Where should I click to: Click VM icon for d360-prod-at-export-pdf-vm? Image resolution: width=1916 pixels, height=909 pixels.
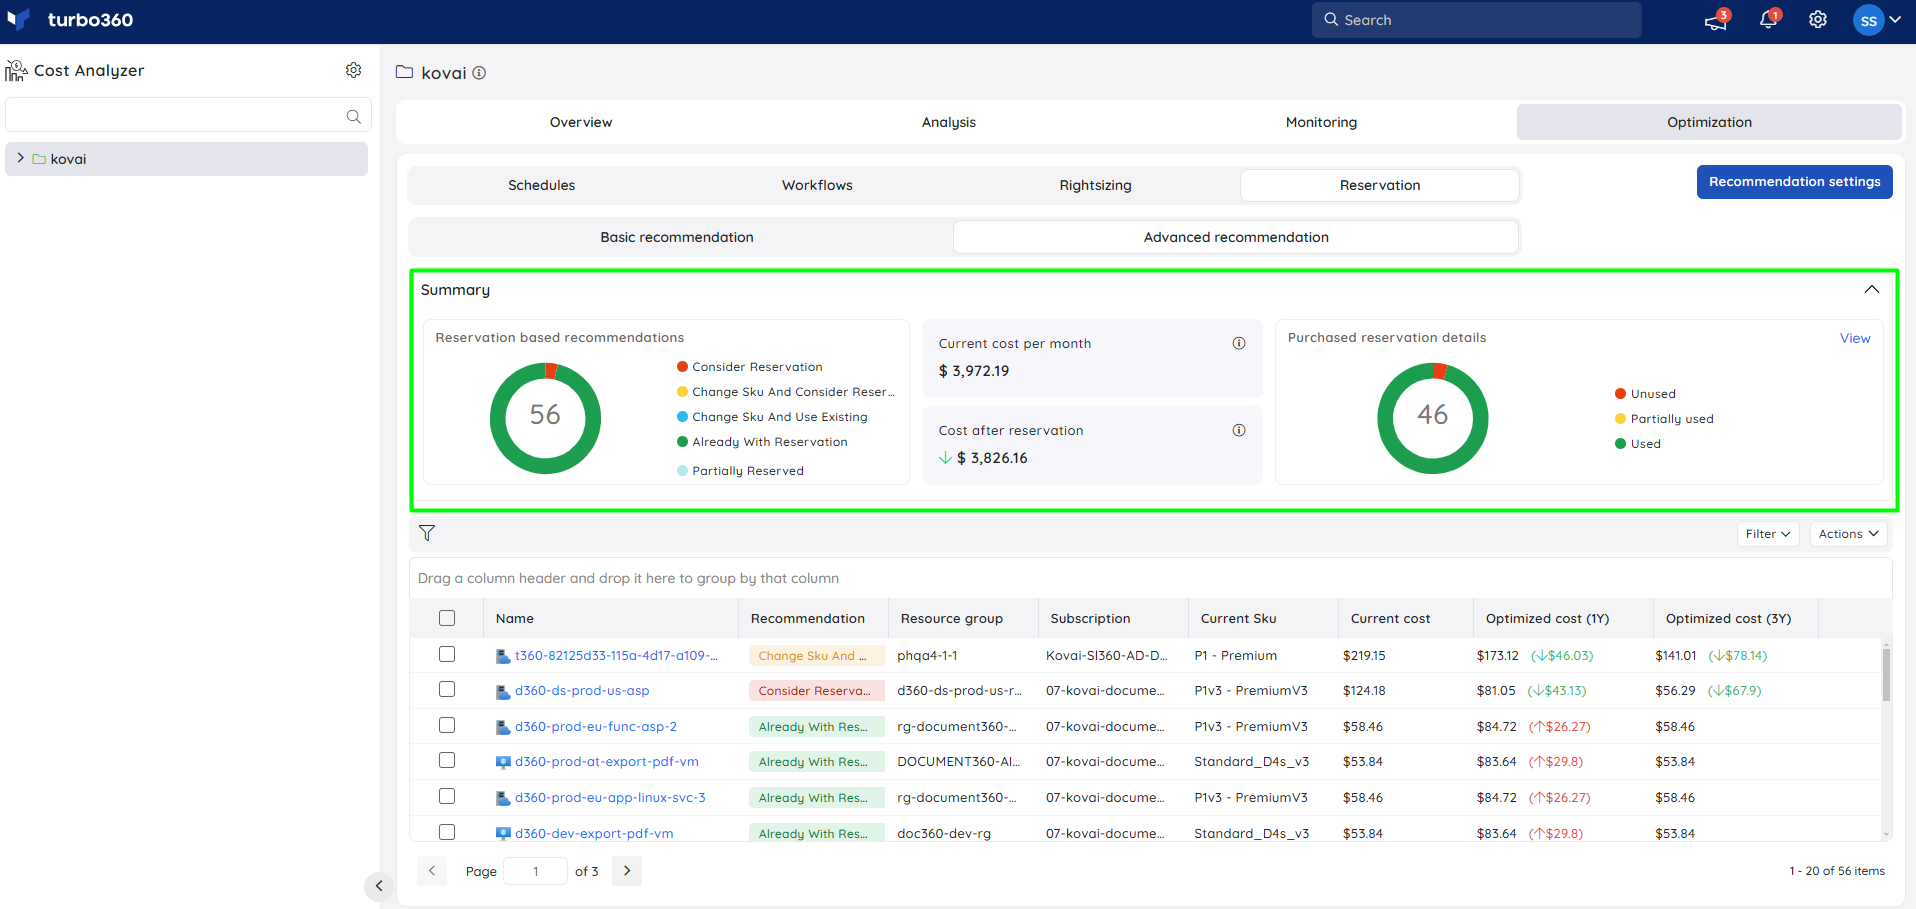pos(503,762)
